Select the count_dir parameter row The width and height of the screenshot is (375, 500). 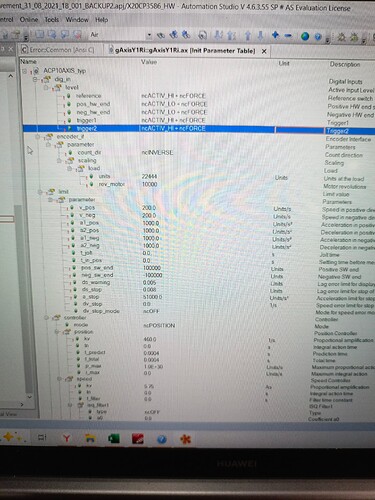(x=198, y=153)
